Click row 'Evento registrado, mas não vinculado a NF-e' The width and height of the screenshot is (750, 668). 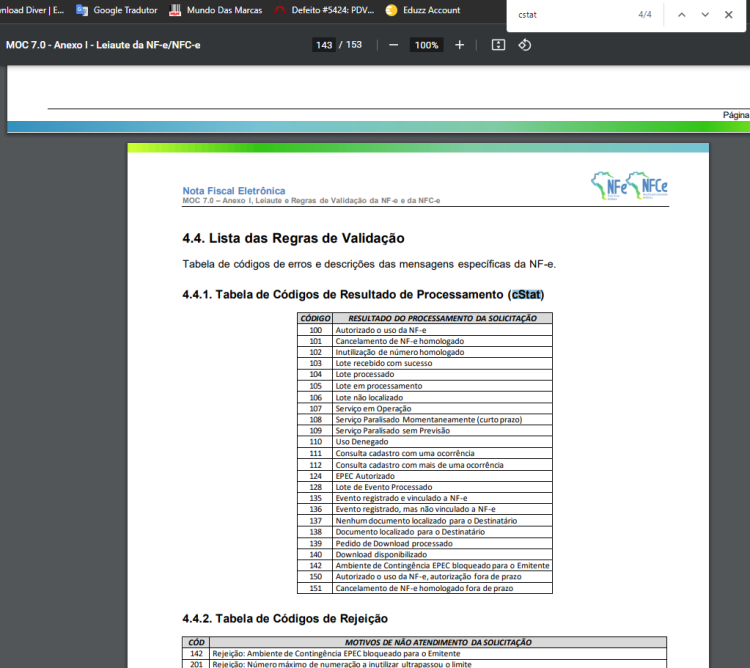click(425, 509)
